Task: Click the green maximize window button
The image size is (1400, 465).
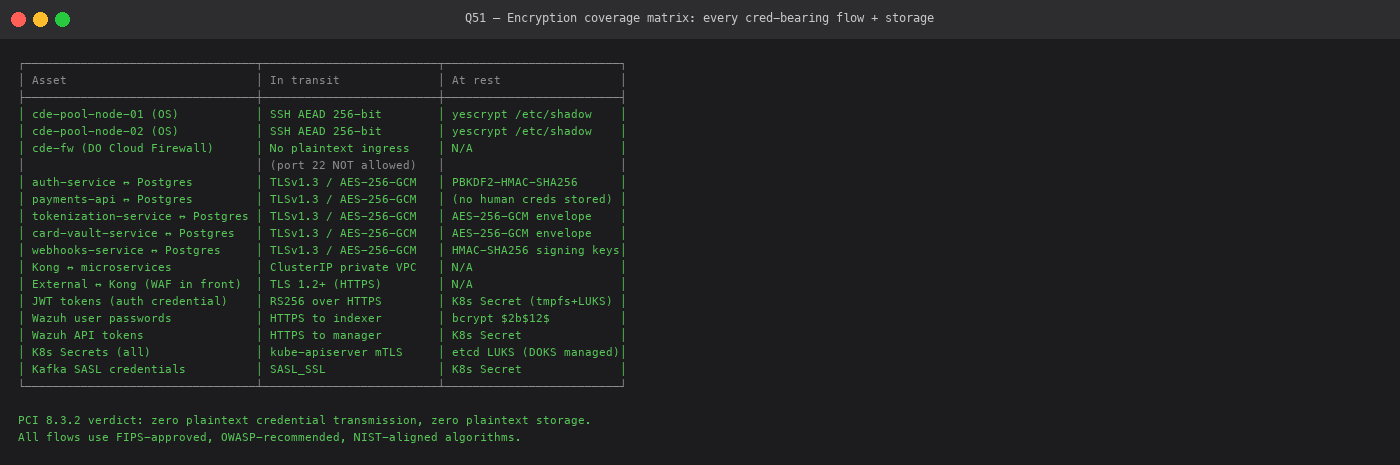Action: click(63, 19)
